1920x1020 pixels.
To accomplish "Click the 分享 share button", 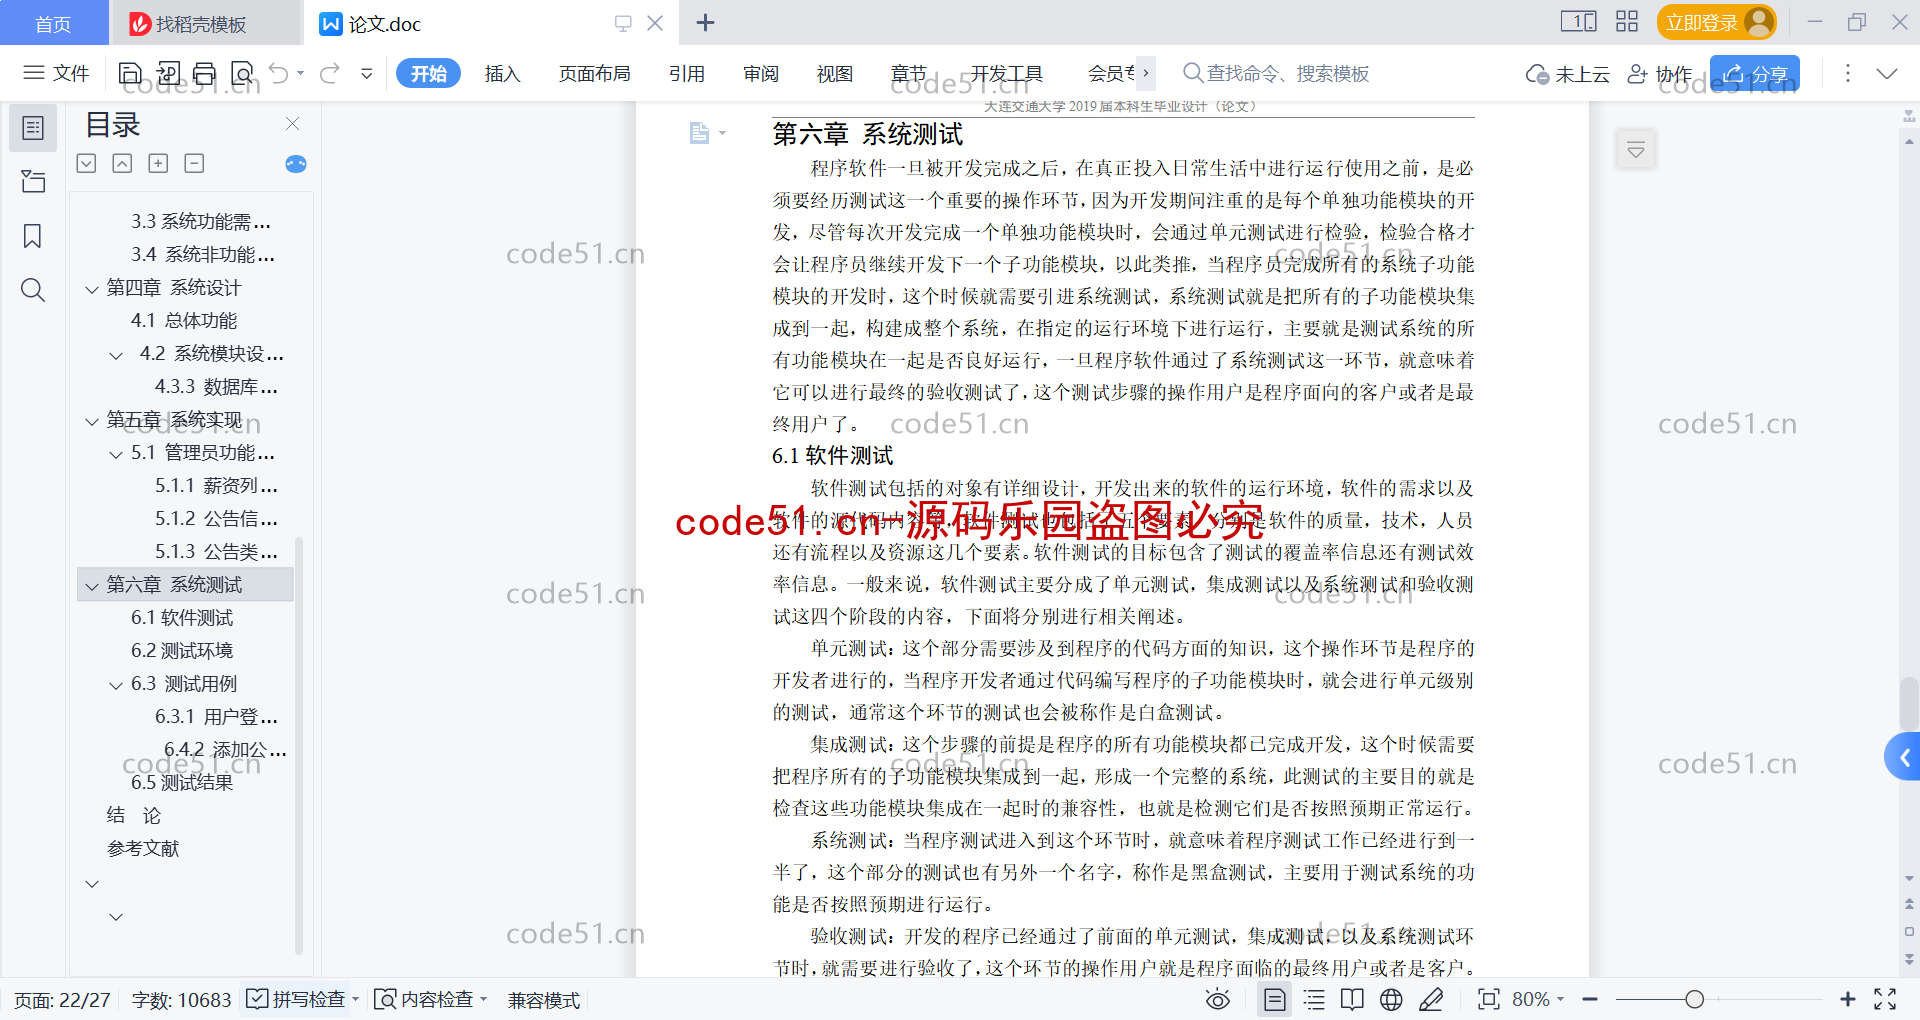I will tap(1755, 73).
